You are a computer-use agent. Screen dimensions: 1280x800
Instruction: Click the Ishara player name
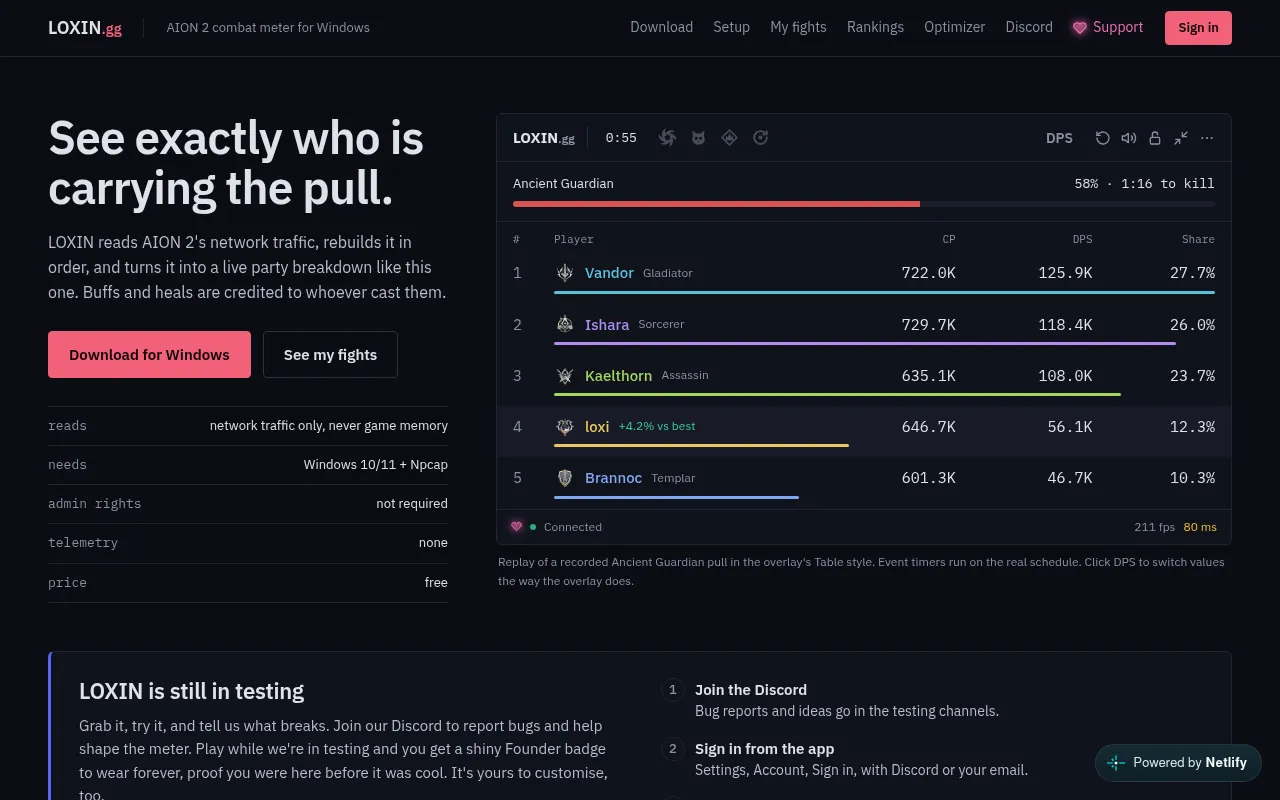click(607, 324)
